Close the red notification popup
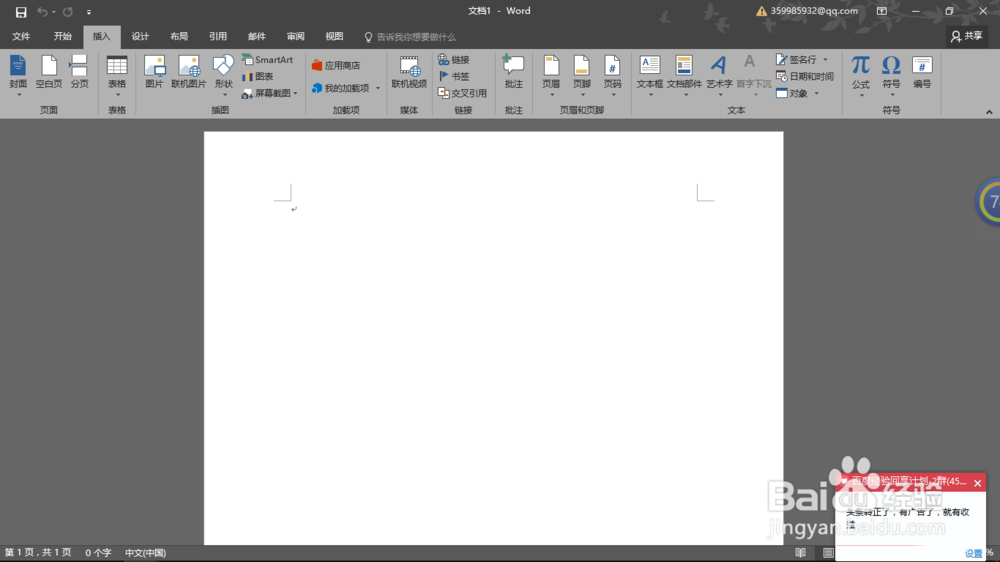The height and width of the screenshot is (562, 1000). (978, 483)
